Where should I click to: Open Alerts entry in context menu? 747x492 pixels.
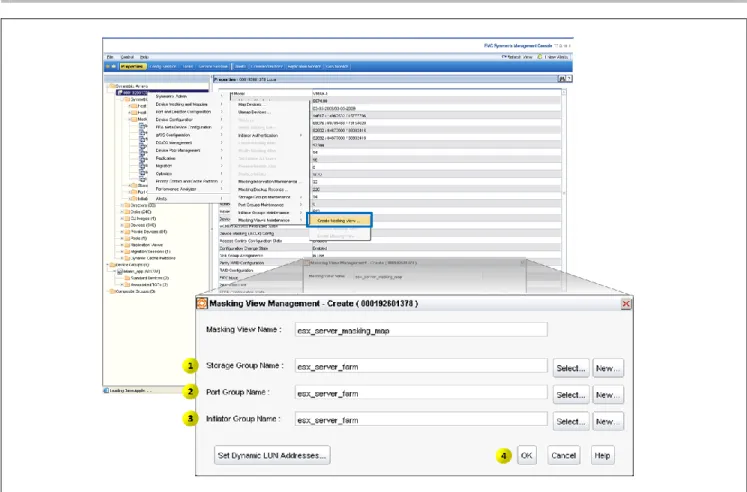188,199
